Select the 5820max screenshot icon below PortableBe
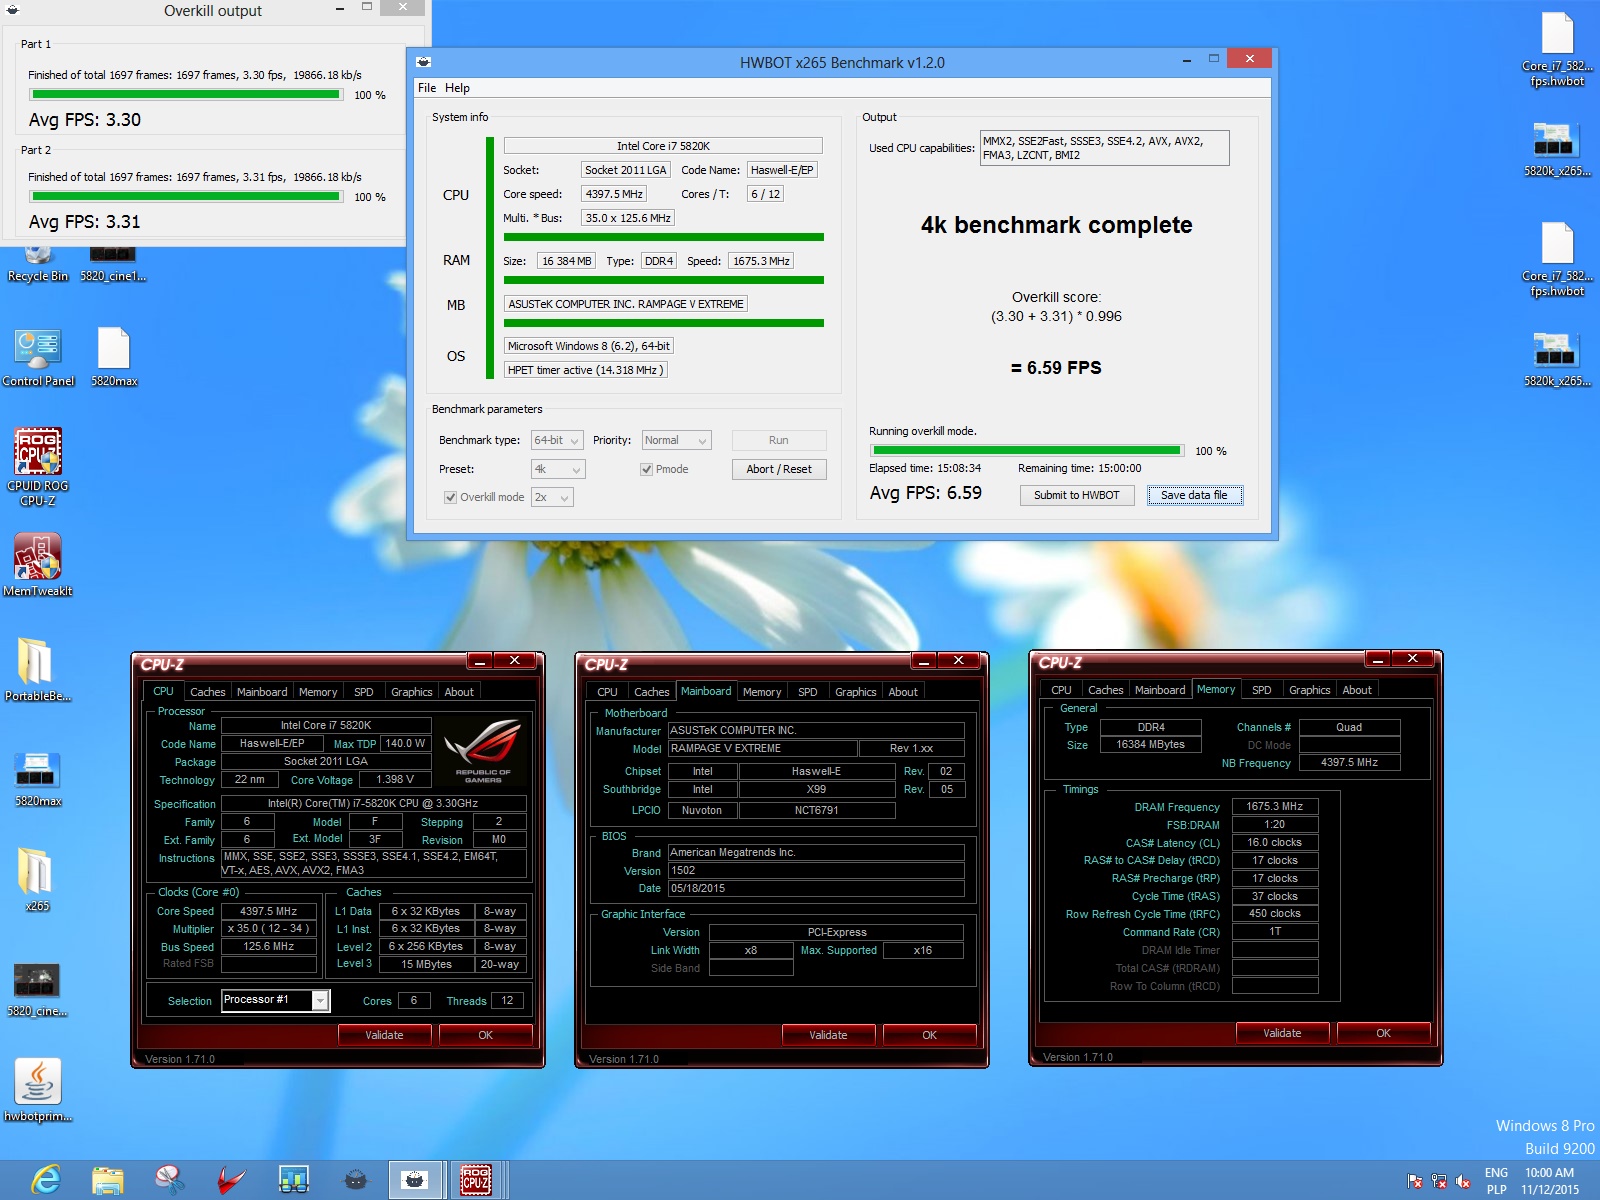This screenshot has height=1200, width=1600. pos(38,779)
